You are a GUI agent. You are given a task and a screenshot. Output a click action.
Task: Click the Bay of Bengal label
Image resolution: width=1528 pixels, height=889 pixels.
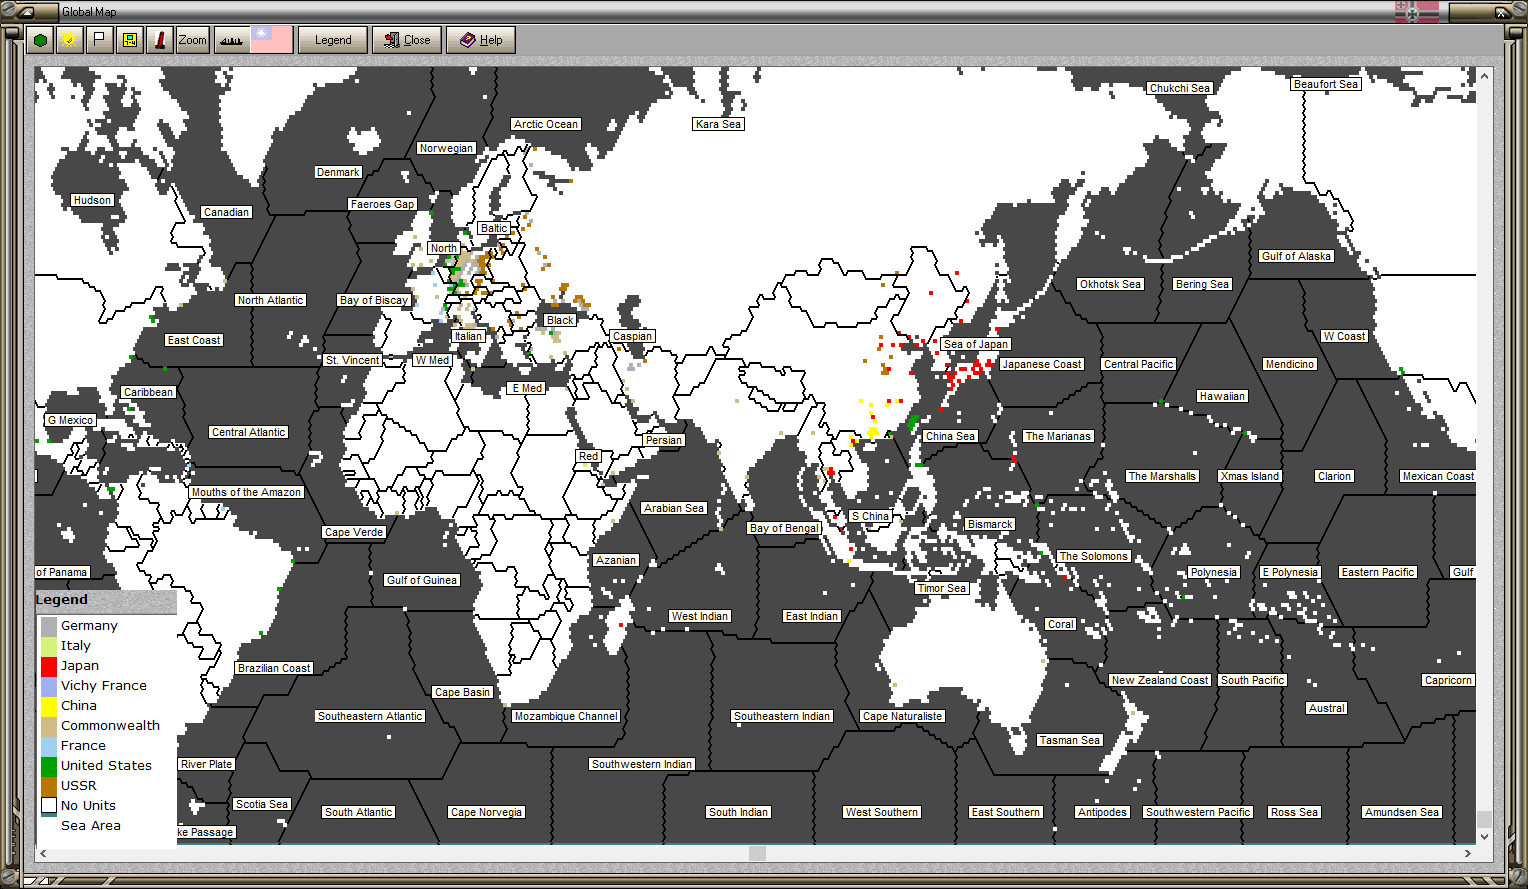tap(784, 528)
